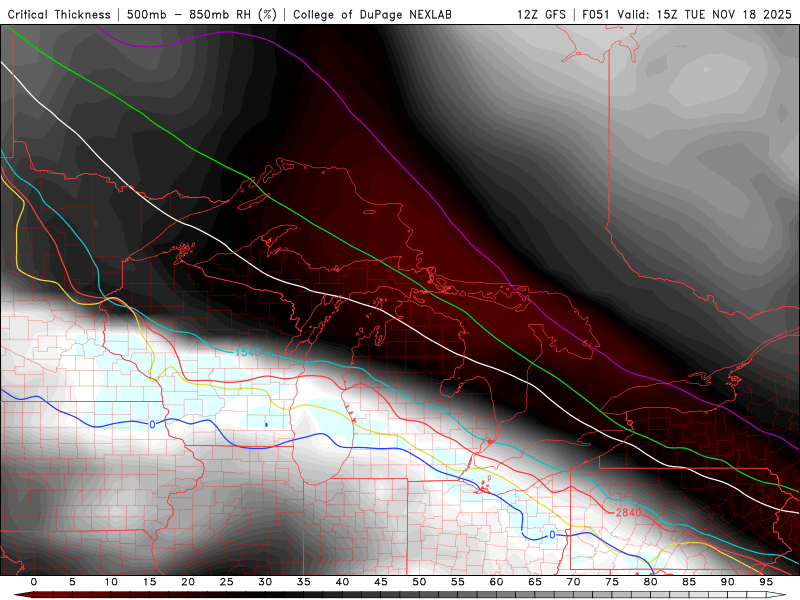Viewport: 800px width, 600px height.
Task: Click blue "0" contour label near Iowa border
Action: [152, 424]
